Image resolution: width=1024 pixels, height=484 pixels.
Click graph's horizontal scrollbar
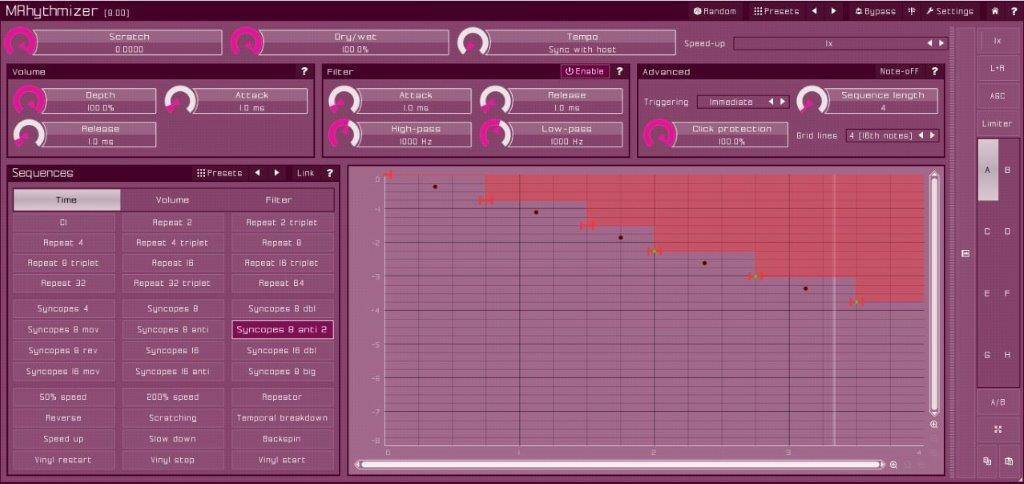tap(620, 465)
